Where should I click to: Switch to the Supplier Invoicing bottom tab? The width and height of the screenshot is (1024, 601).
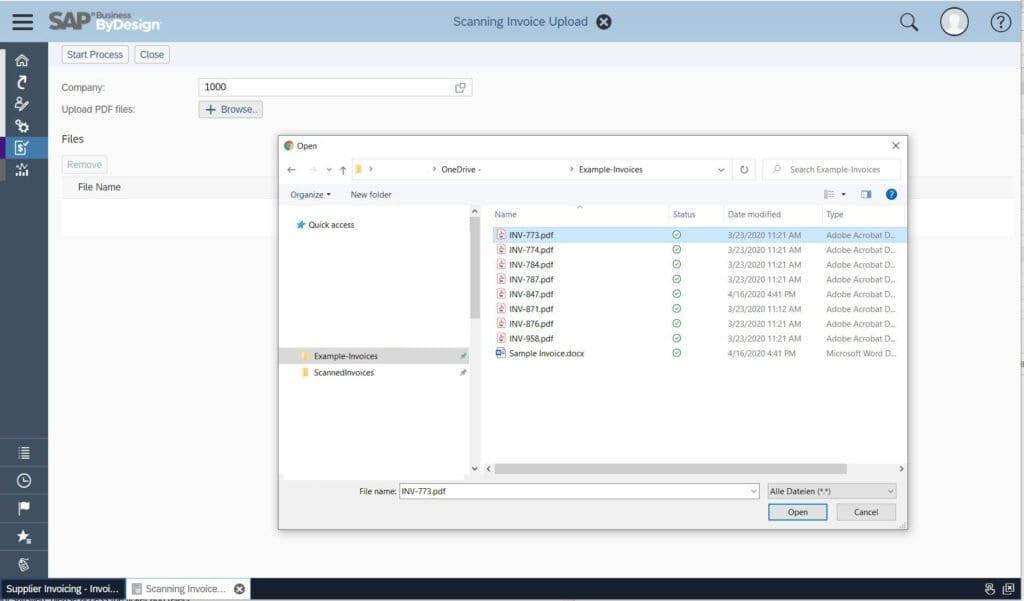[x=63, y=589]
